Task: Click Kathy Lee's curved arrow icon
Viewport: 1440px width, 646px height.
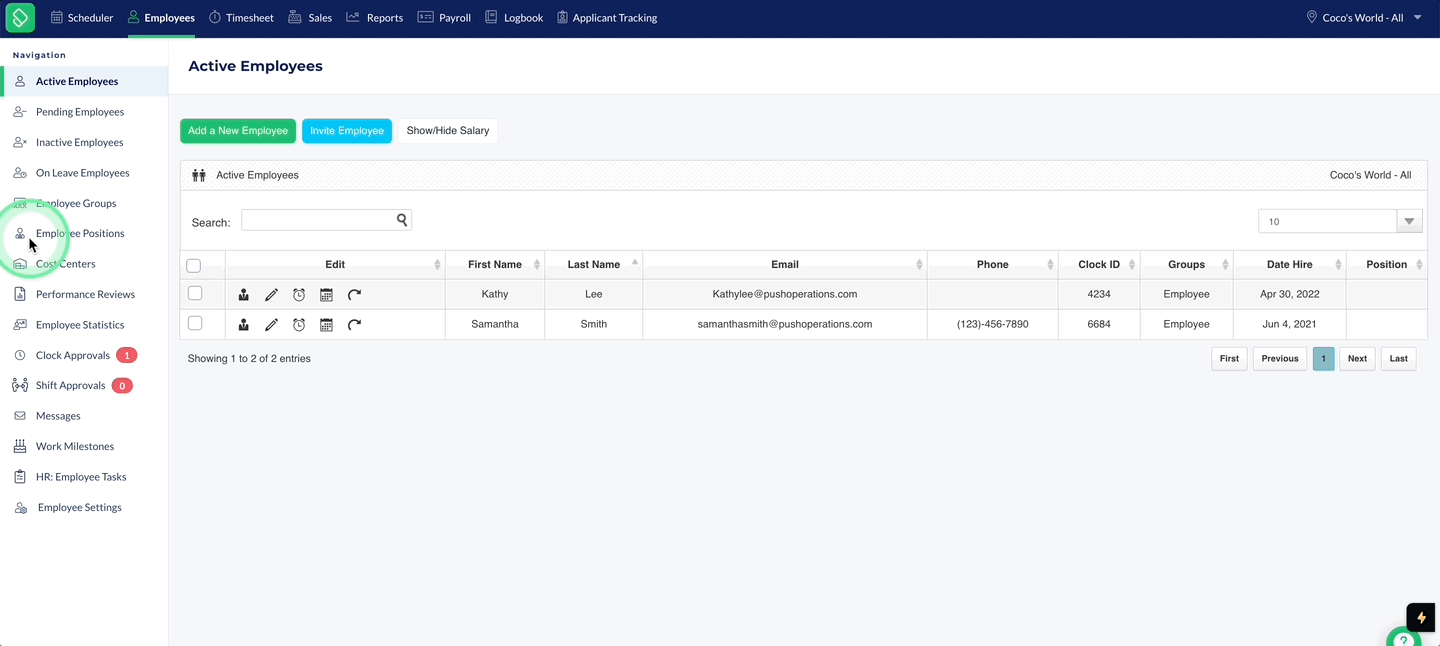Action: (x=354, y=294)
